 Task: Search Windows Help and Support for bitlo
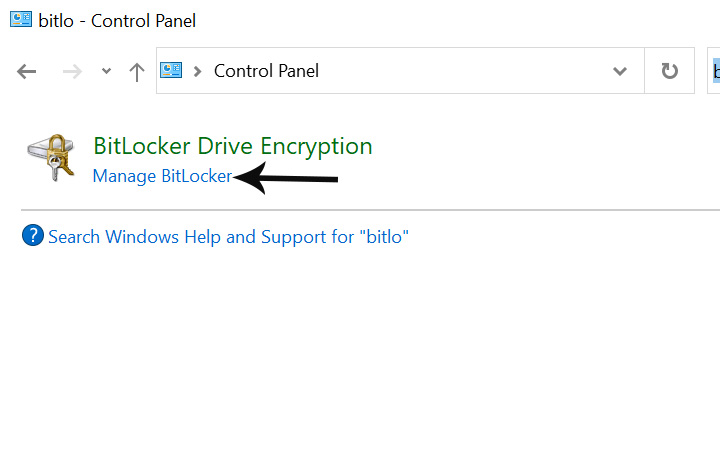coord(228,237)
